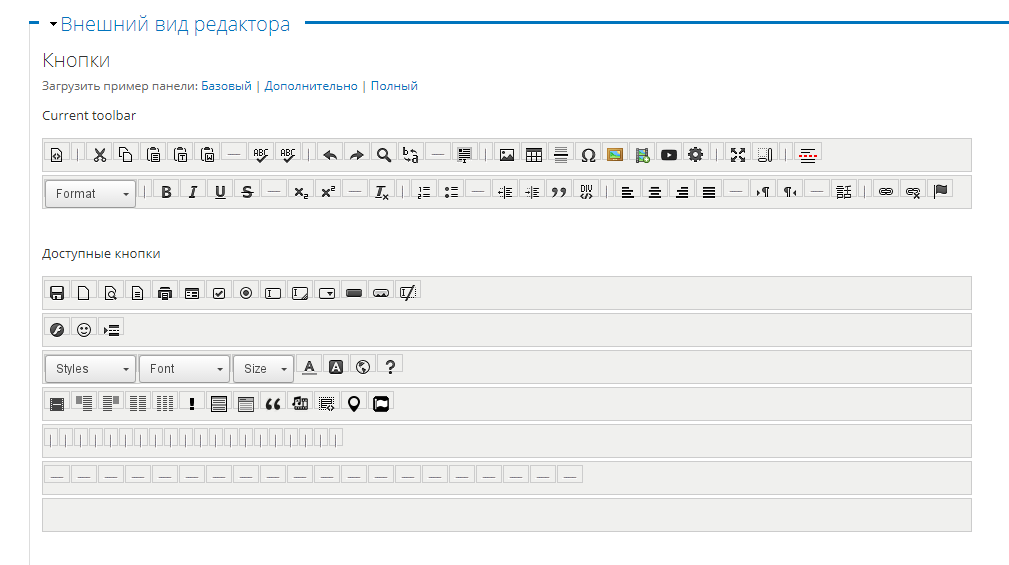Load the Базовый toolbar sample
The width and height of the screenshot is (1009, 565).
[x=227, y=86]
